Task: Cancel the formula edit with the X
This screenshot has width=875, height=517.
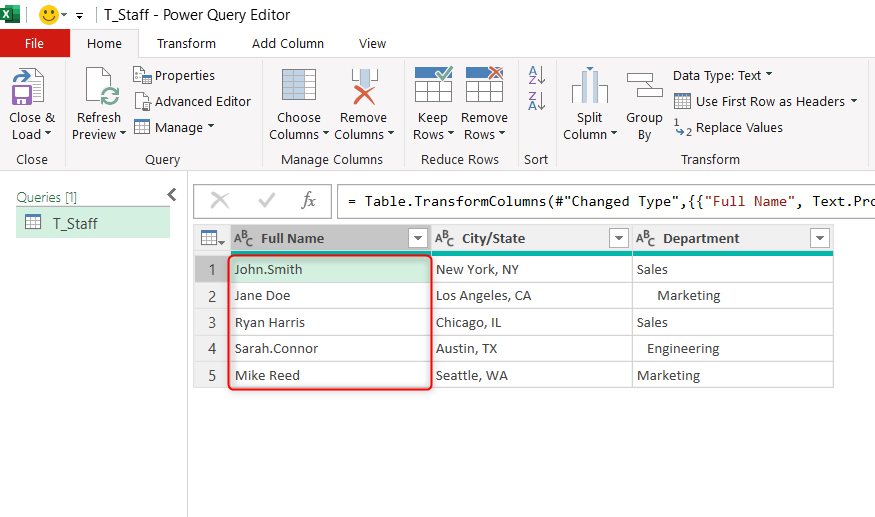Action: [220, 200]
